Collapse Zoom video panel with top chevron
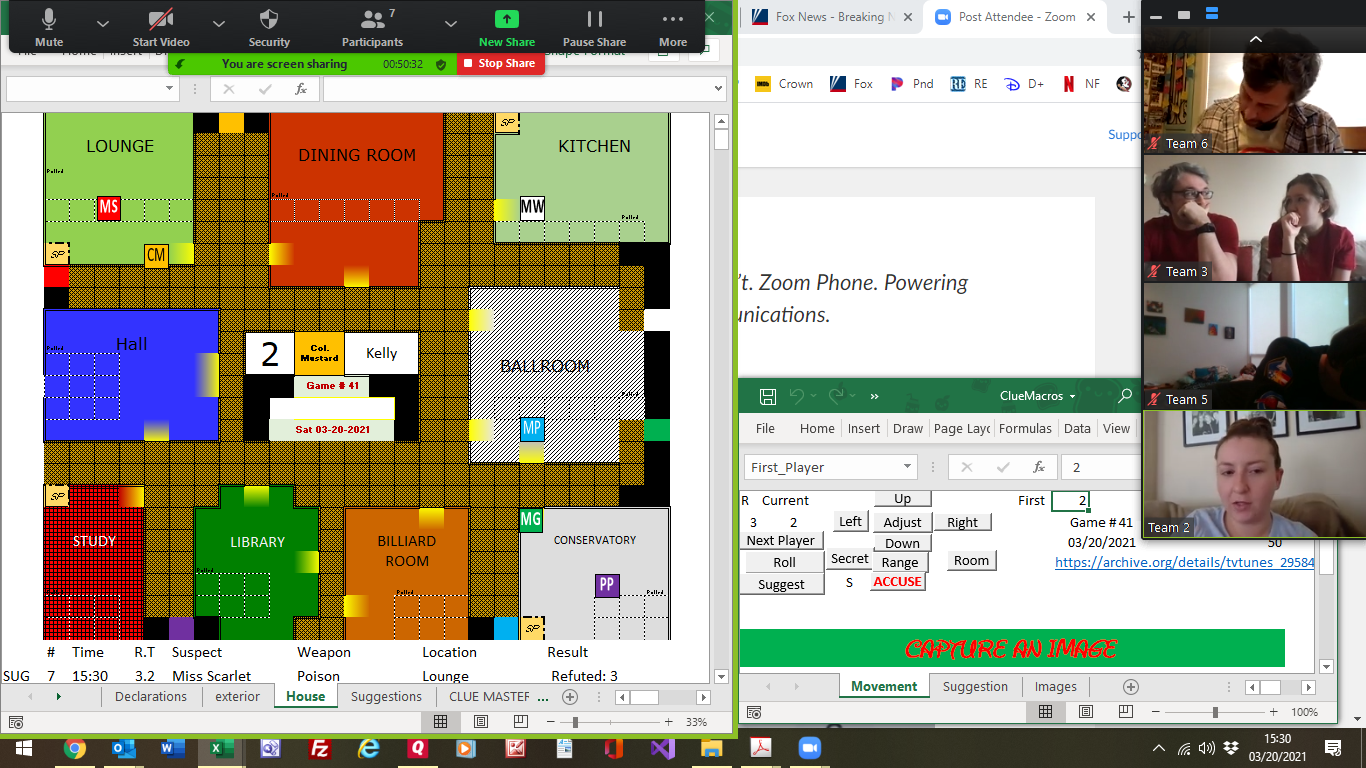This screenshot has height=768, width=1366. (x=1255, y=40)
